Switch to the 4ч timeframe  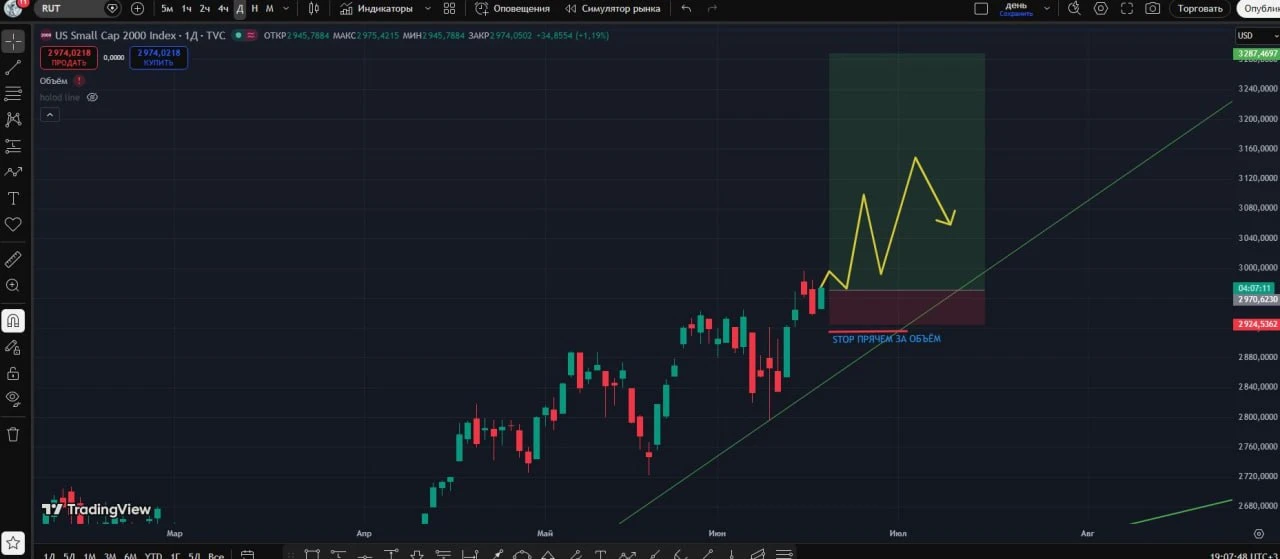pyautogui.click(x=223, y=8)
